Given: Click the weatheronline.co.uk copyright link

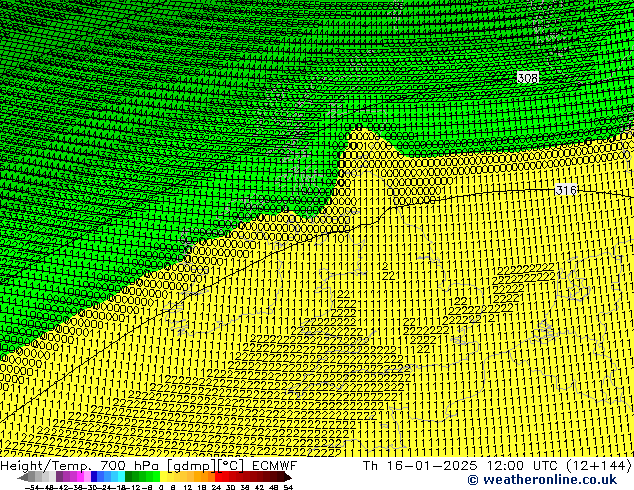Looking at the screenshot, I should [542, 480].
